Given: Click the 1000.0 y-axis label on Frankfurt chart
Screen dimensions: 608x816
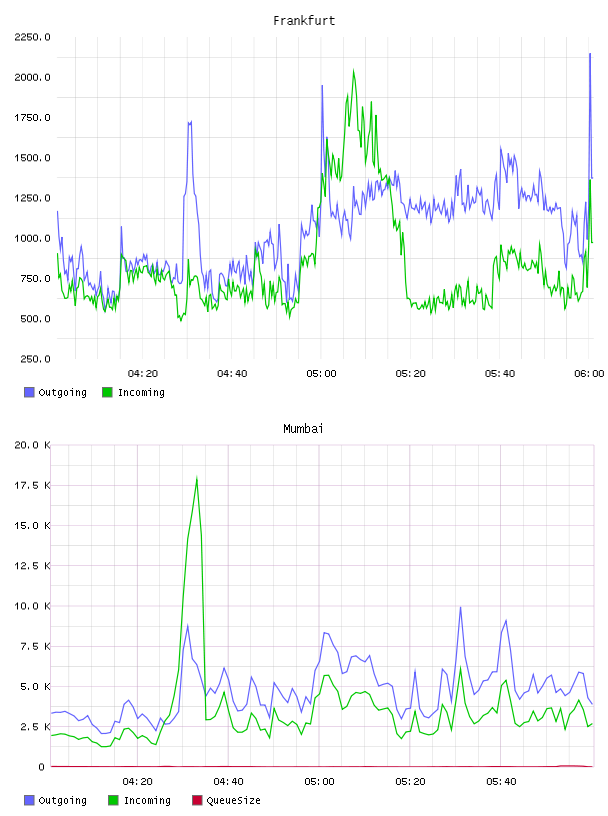Looking at the screenshot, I should (x=32, y=238).
